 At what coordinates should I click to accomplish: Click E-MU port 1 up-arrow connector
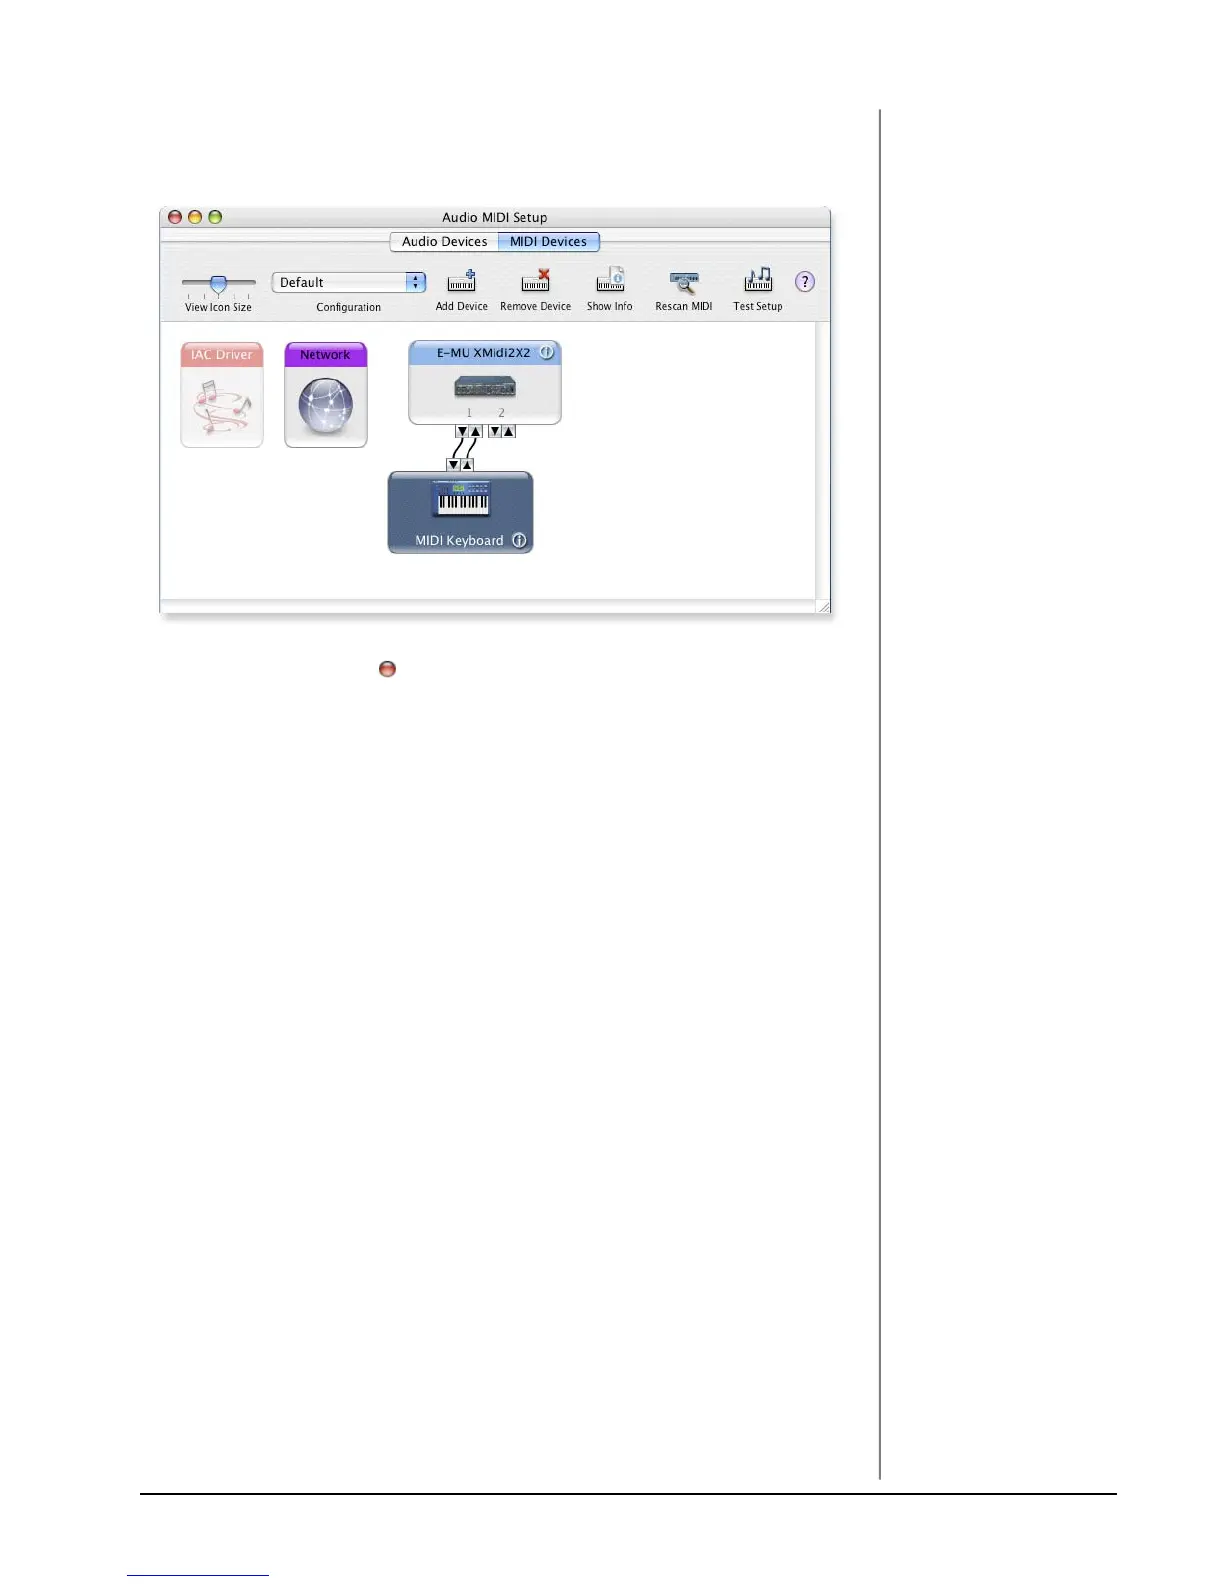click(476, 432)
